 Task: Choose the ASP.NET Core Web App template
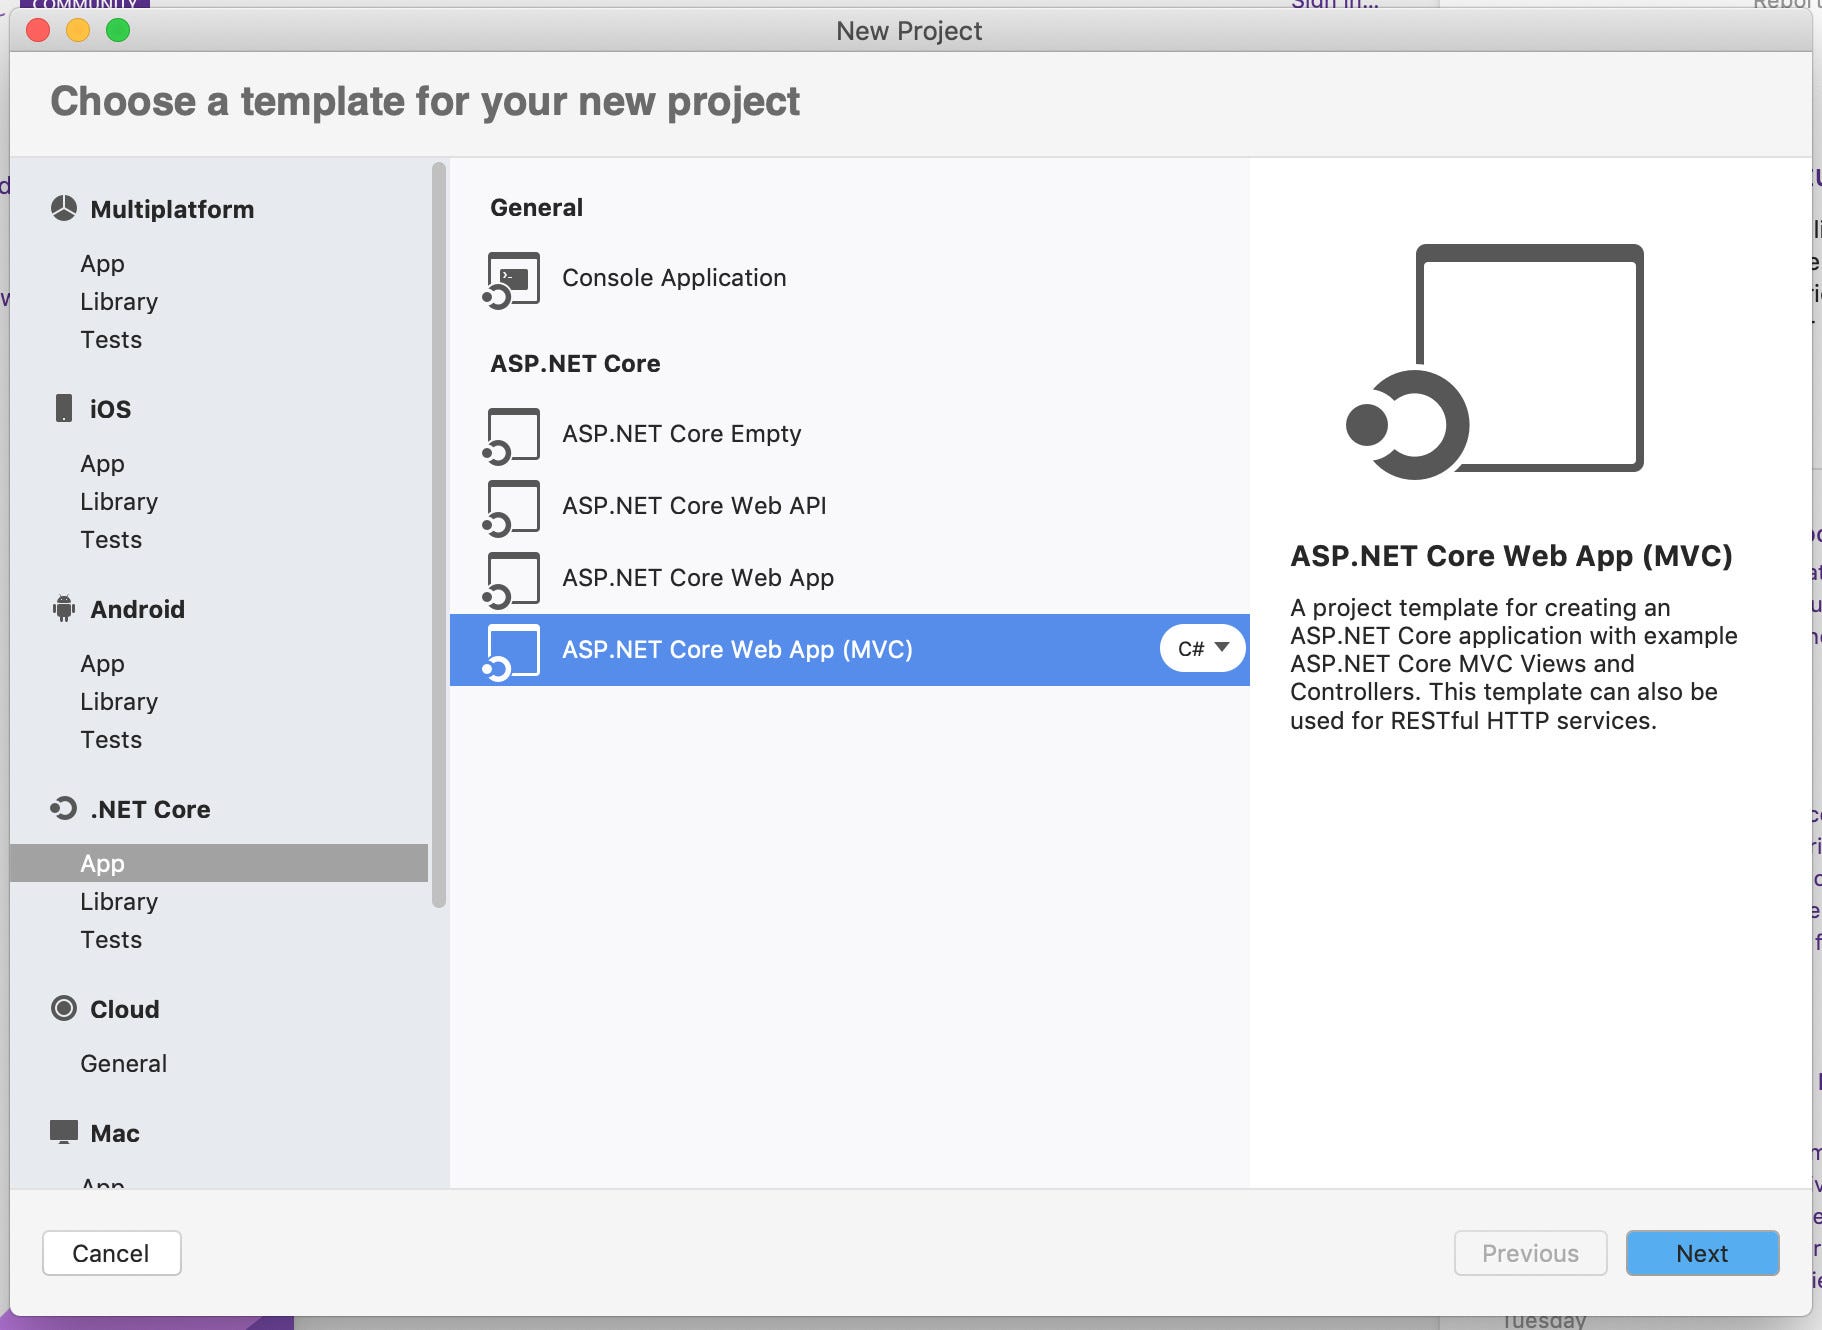850,578
